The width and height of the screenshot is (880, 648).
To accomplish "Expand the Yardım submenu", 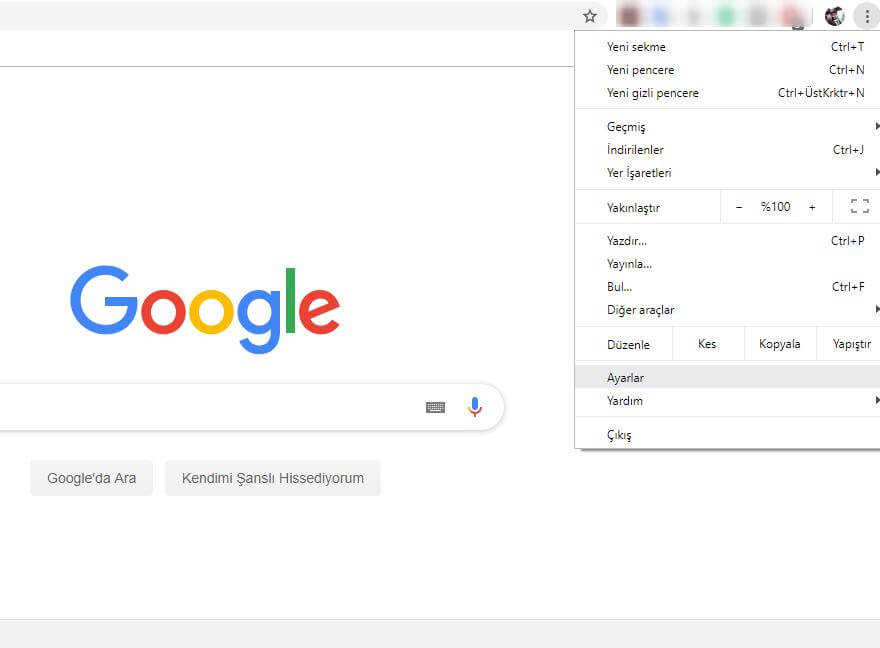I will point(727,401).
